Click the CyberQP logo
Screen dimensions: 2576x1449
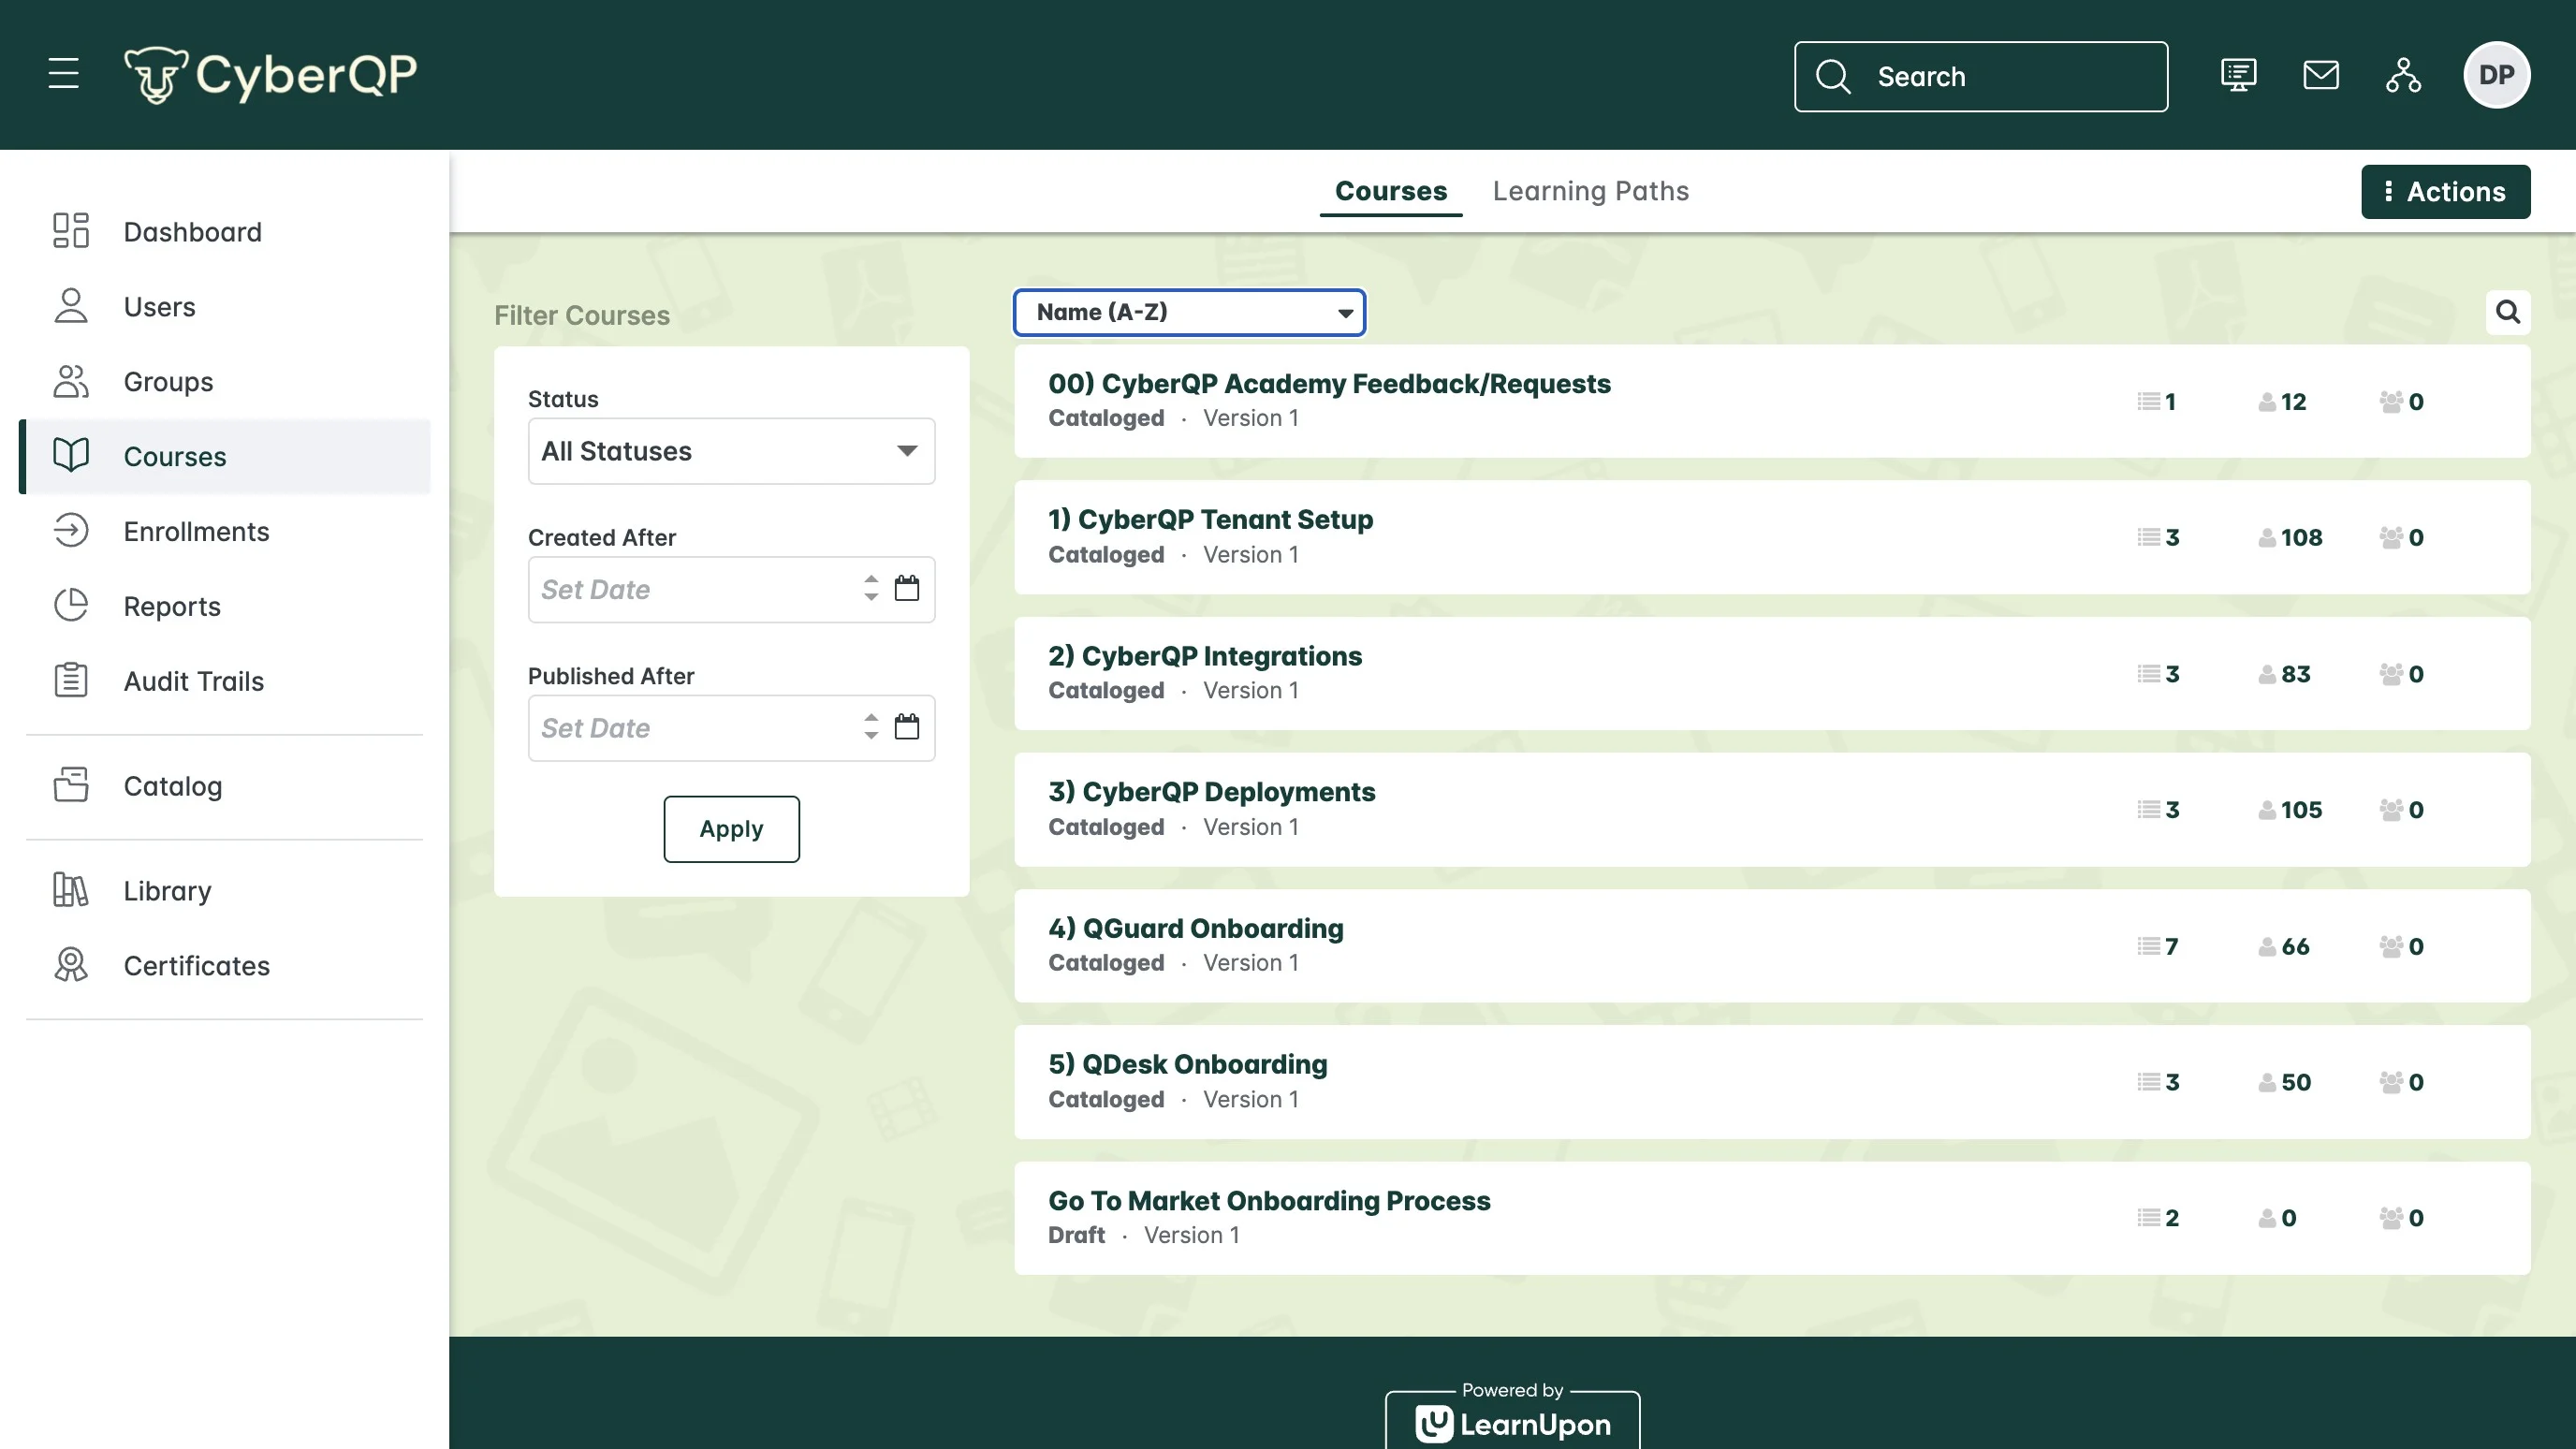point(270,75)
